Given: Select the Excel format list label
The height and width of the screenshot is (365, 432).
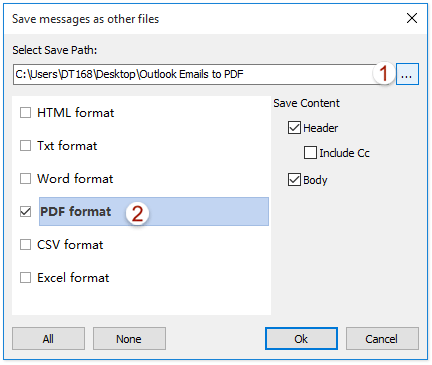Looking at the screenshot, I should [x=73, y=278].
